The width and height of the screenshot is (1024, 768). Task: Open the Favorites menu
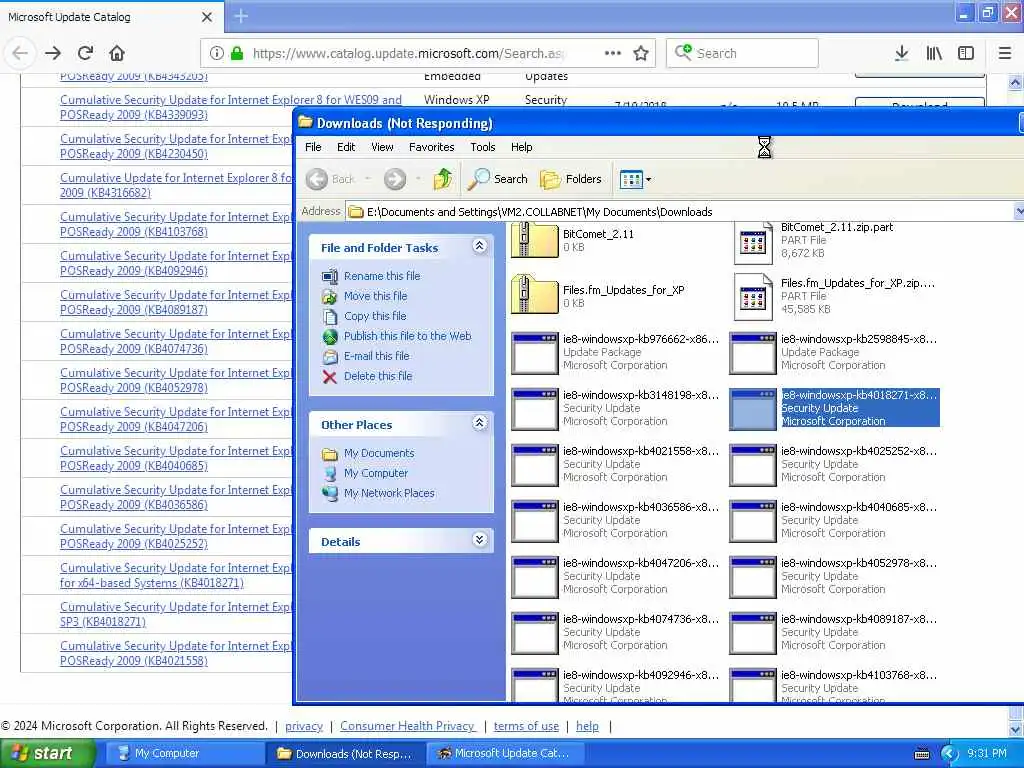point(432,147)
